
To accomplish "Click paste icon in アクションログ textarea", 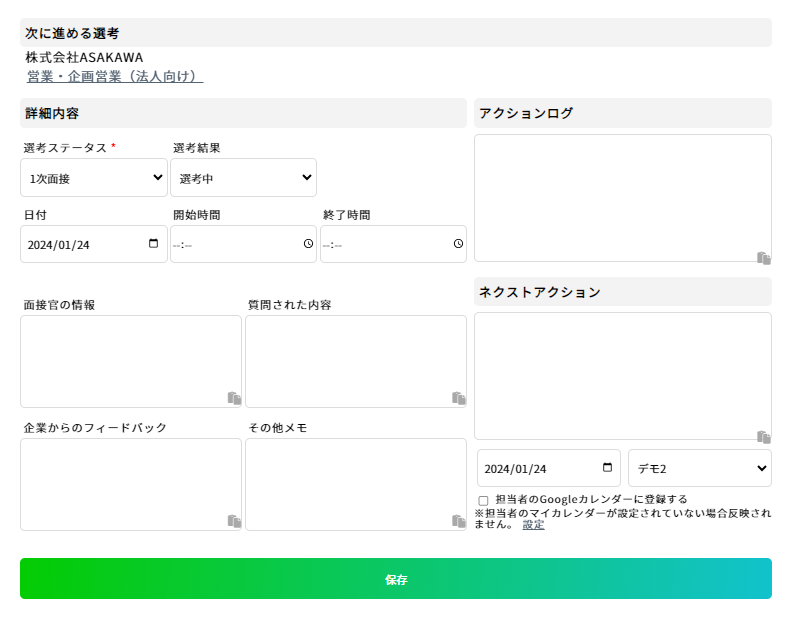I will click(764, 258).
